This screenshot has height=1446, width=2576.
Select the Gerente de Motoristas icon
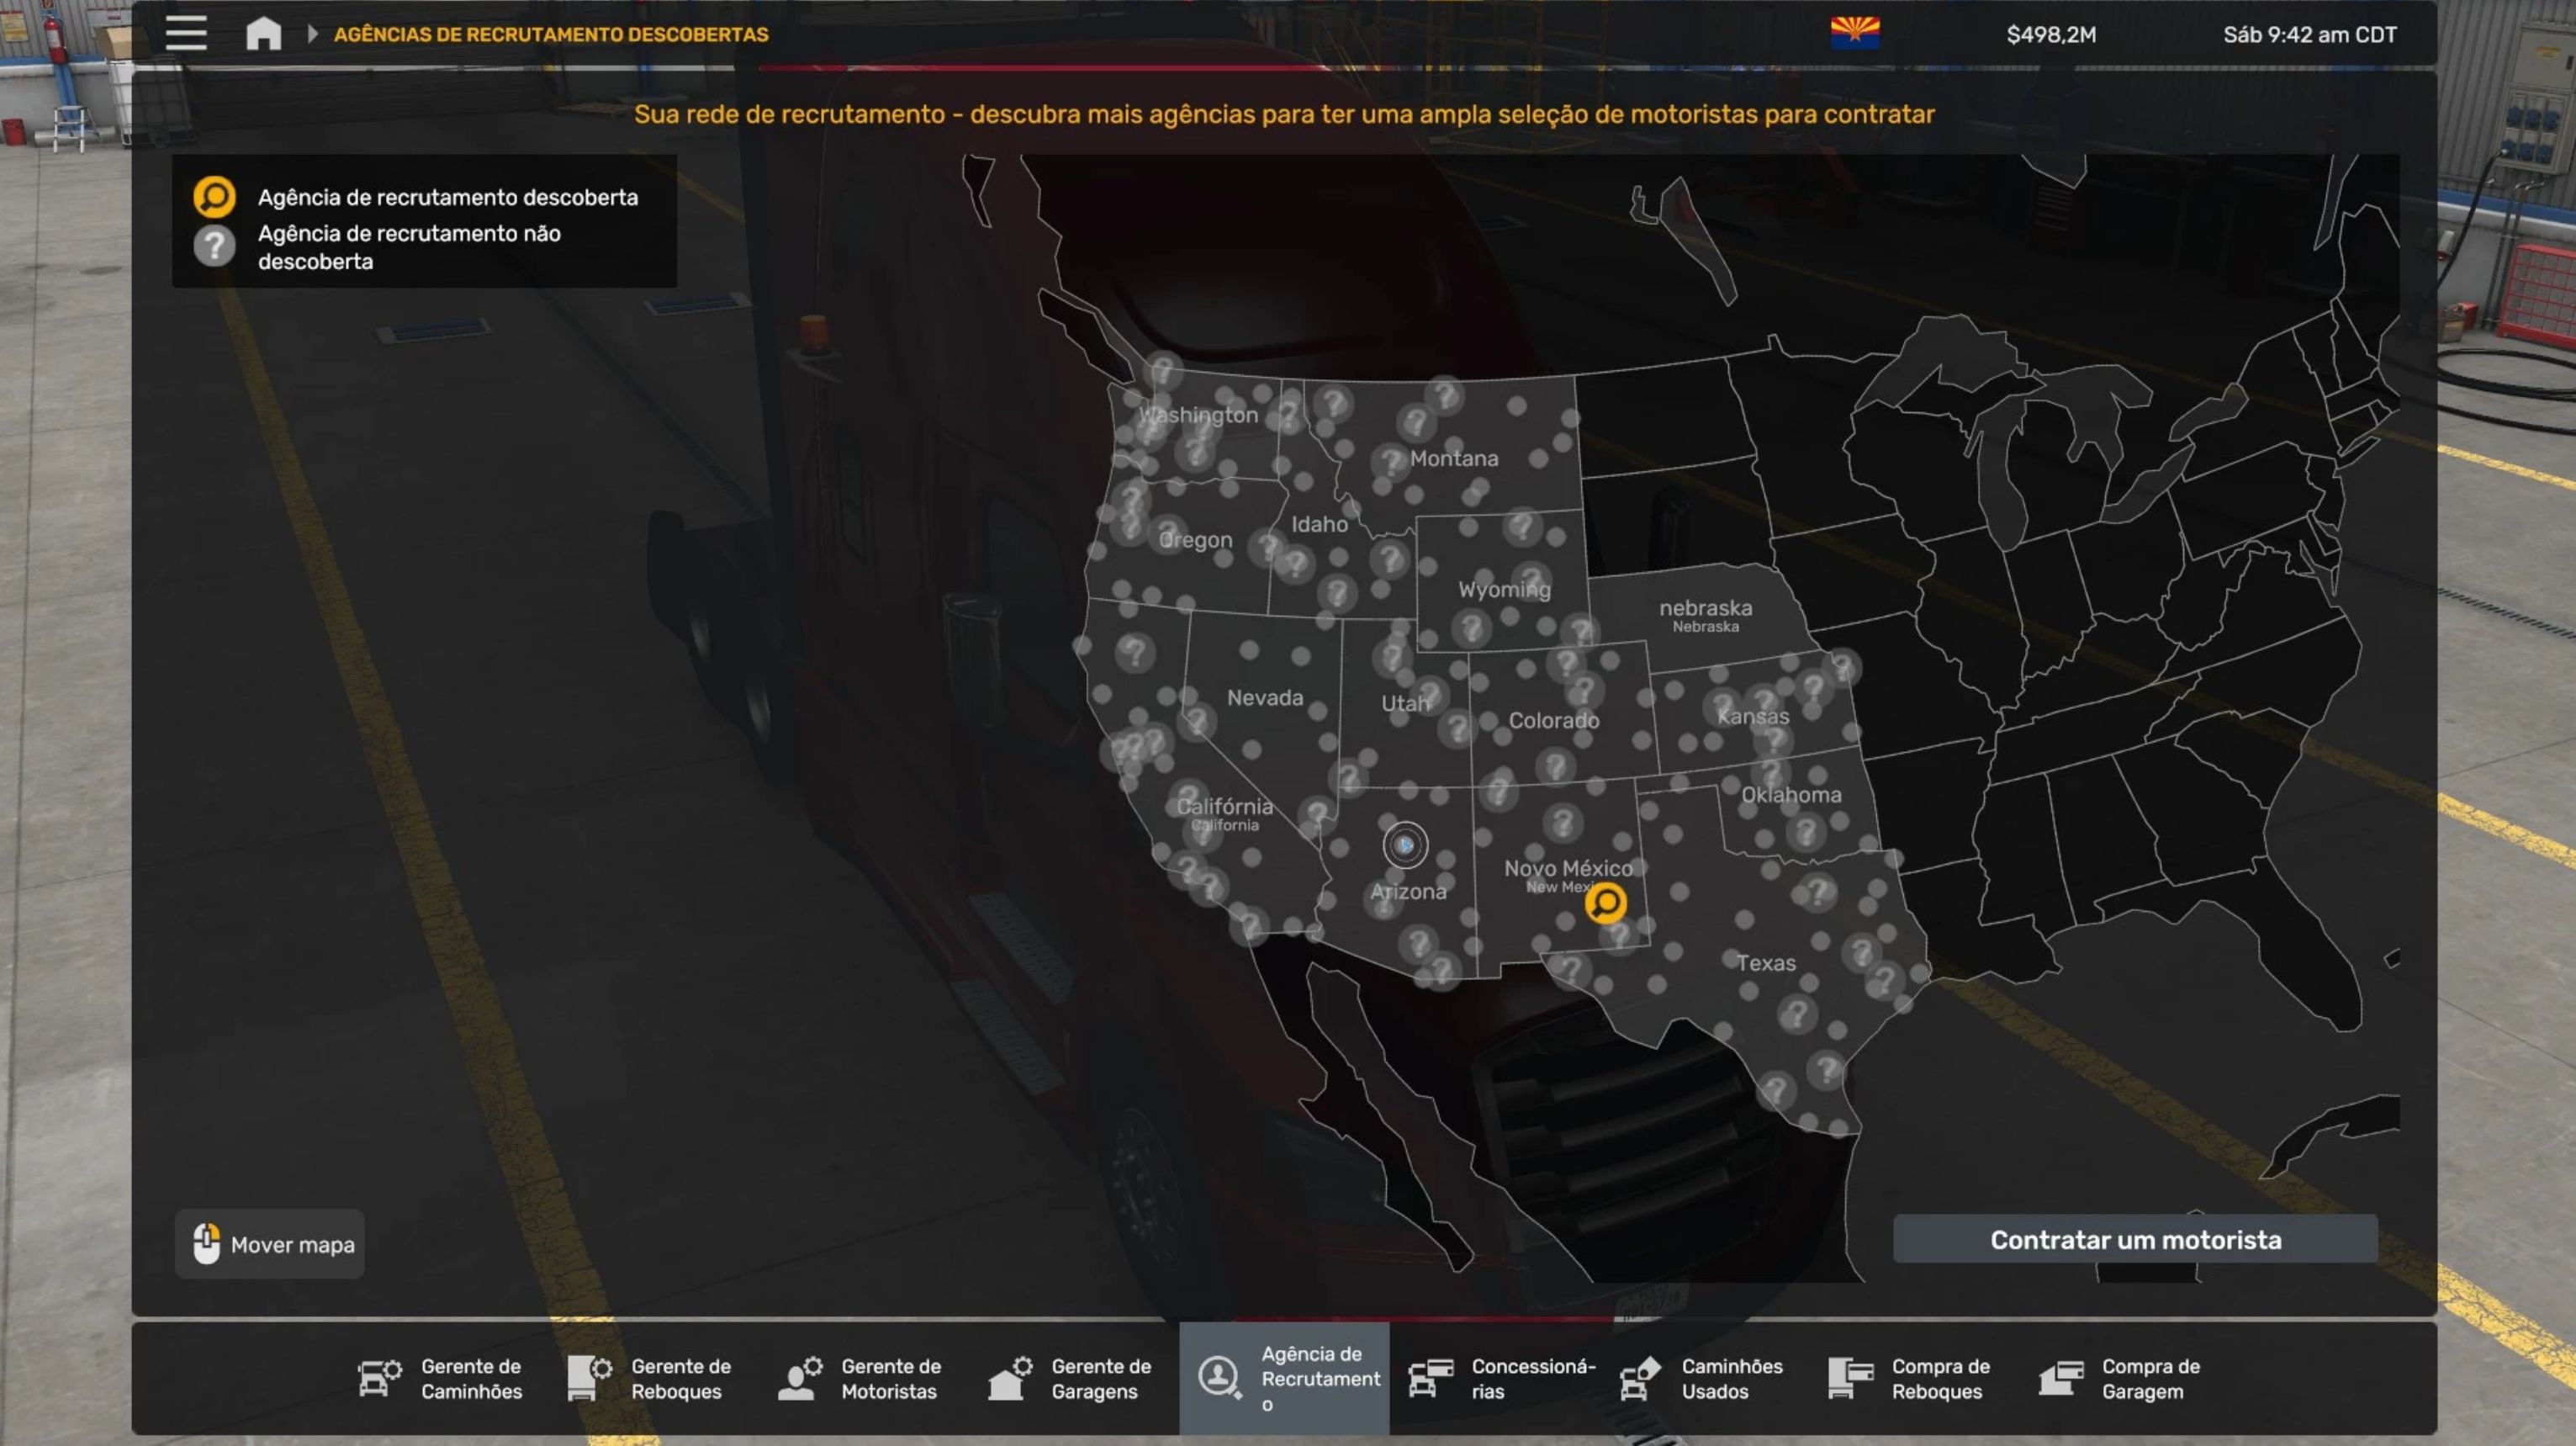coord(800,1378)
